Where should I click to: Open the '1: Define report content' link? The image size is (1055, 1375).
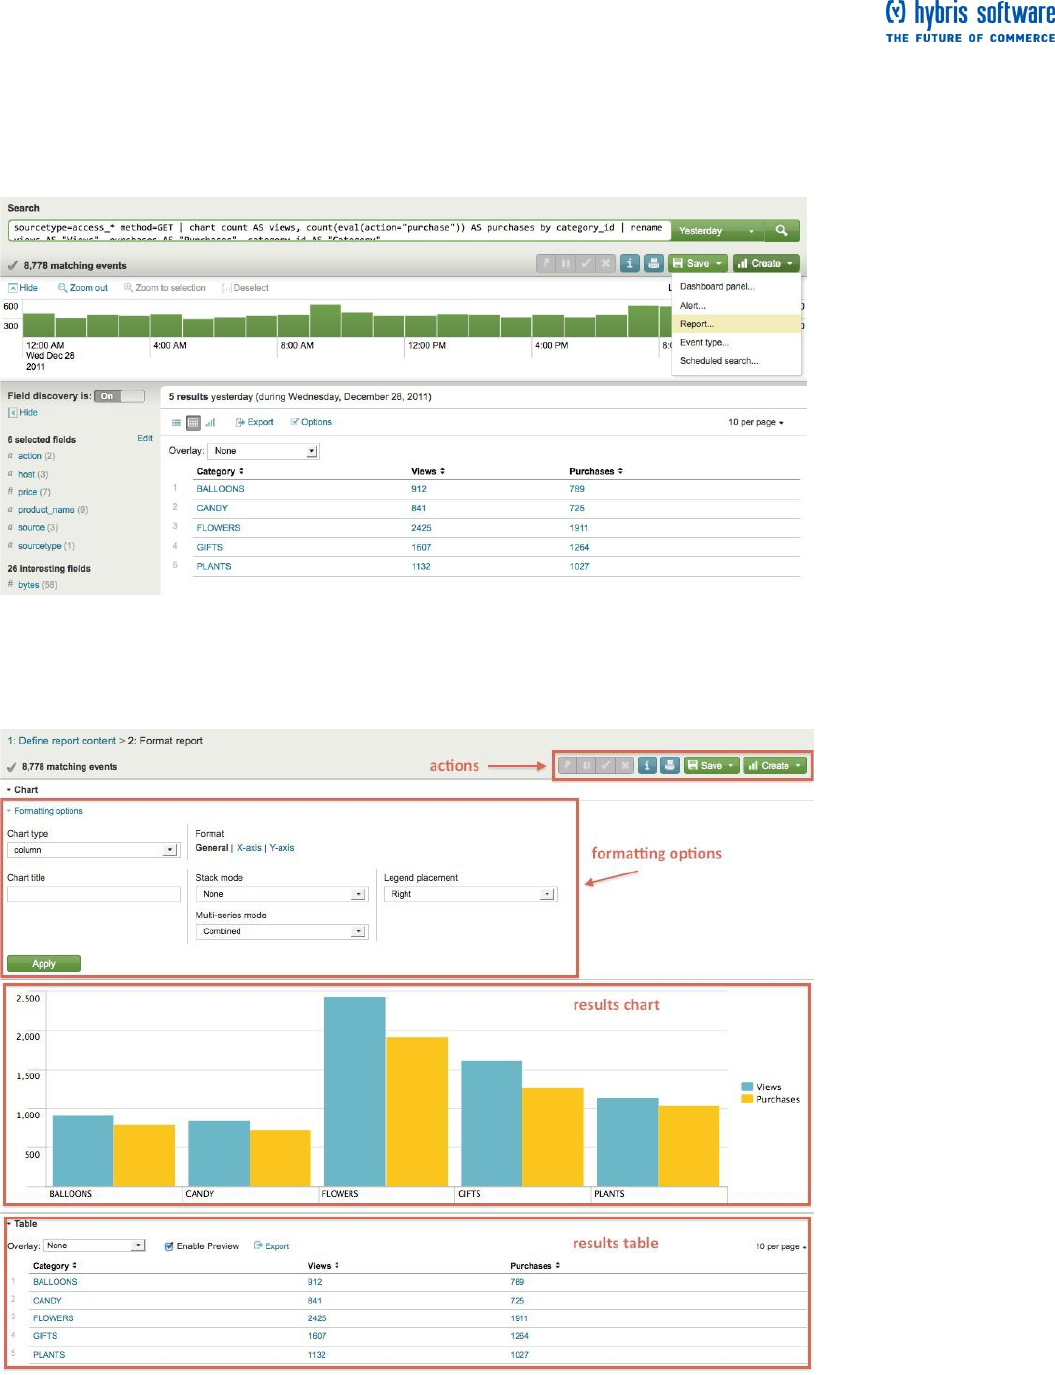click(62, 741)
